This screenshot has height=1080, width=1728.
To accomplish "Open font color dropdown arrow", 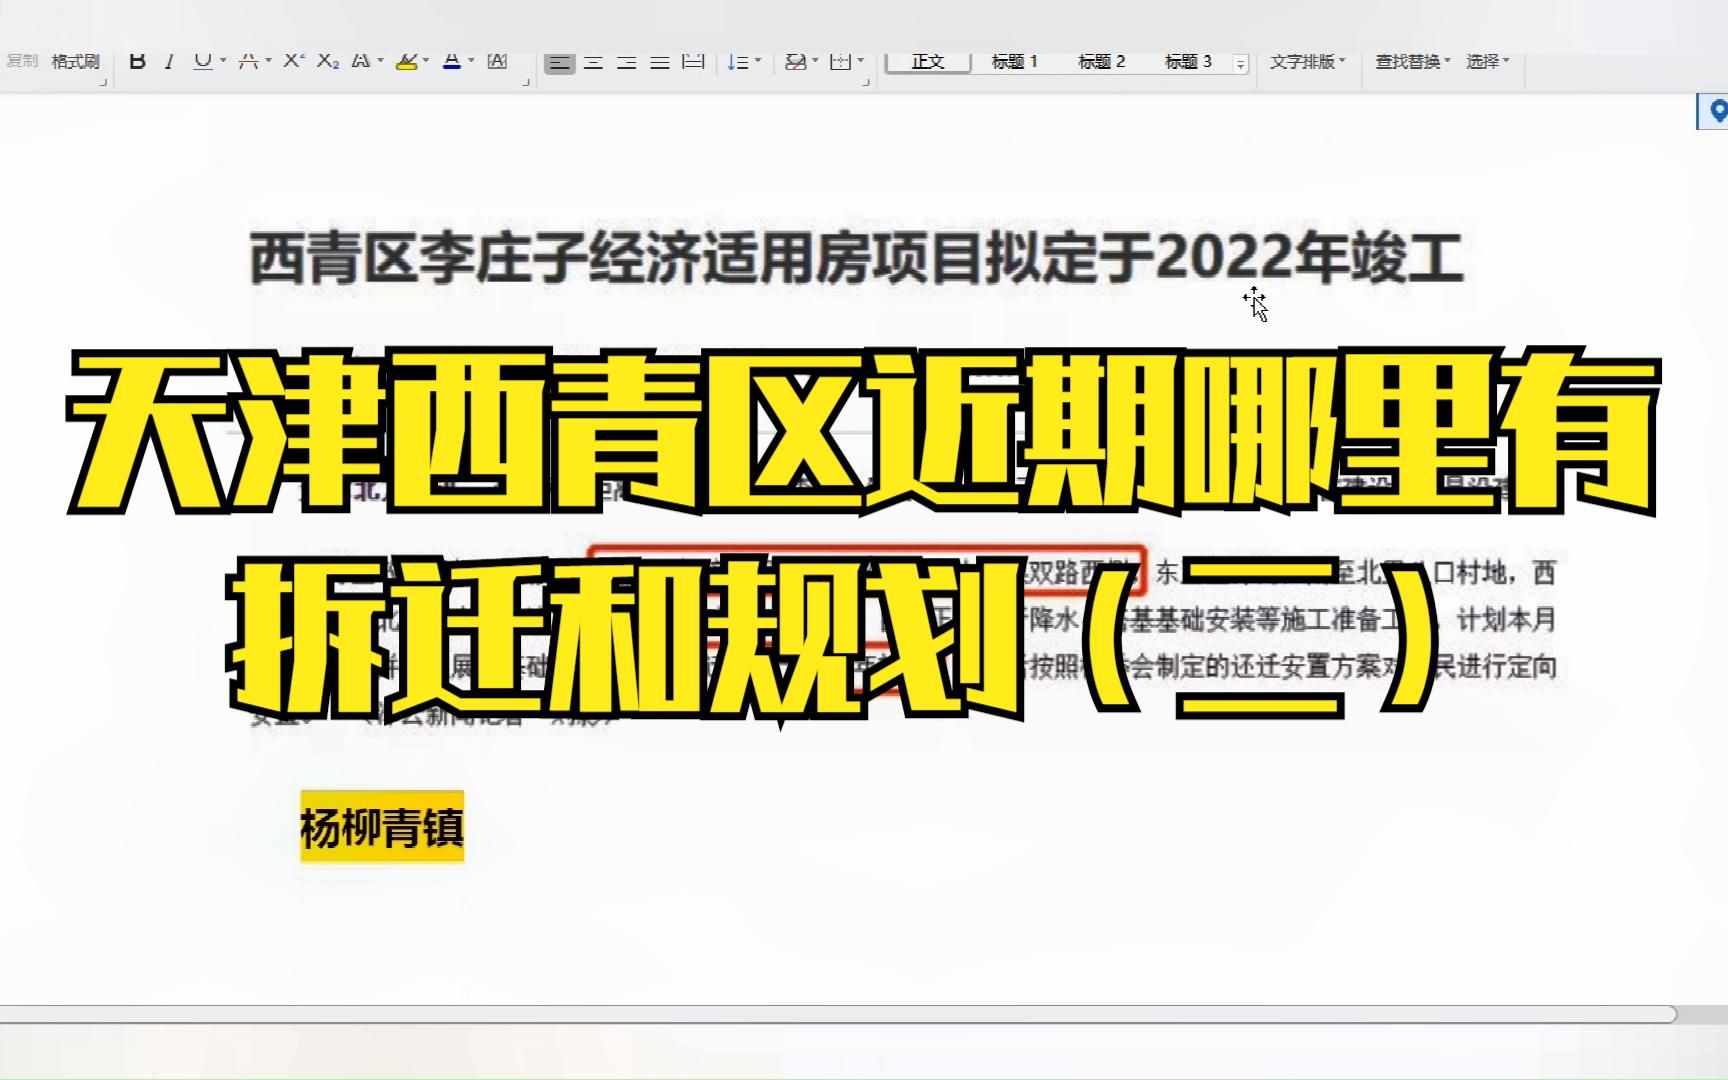I will pyautogui.click(x=471, y=62).
